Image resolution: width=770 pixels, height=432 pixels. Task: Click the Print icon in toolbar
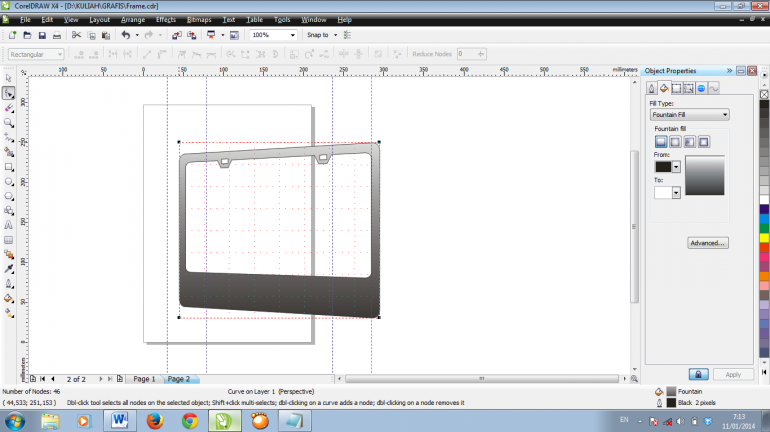(x=57, y=35)
